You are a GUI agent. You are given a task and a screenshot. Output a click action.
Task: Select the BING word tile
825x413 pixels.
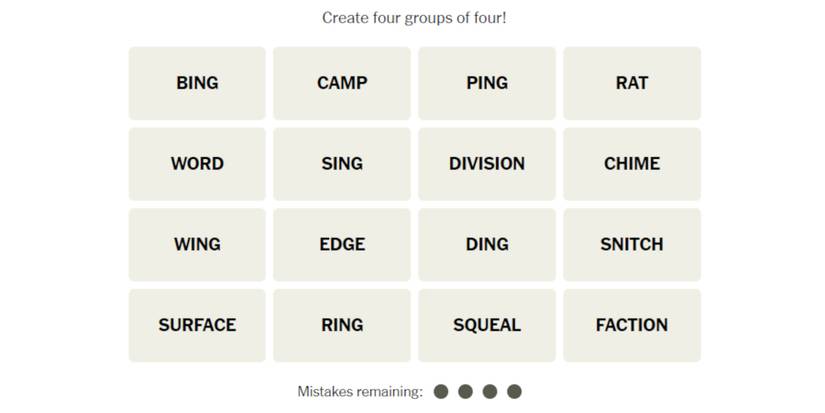coord(197,83)
